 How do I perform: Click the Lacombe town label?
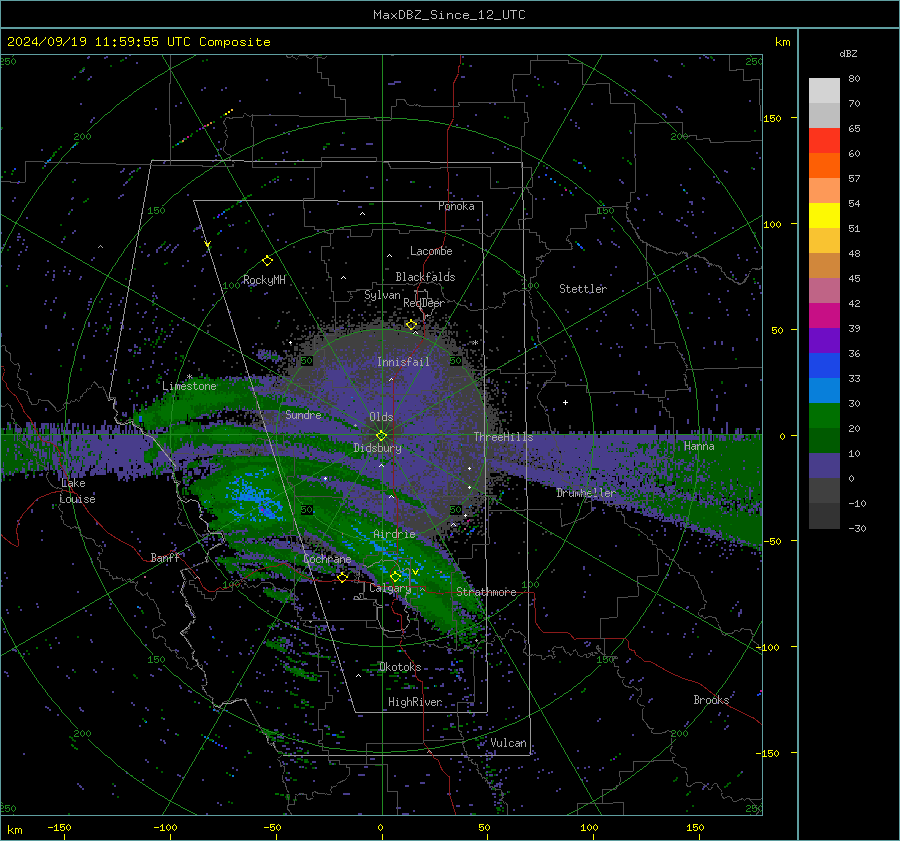(431, 251)
